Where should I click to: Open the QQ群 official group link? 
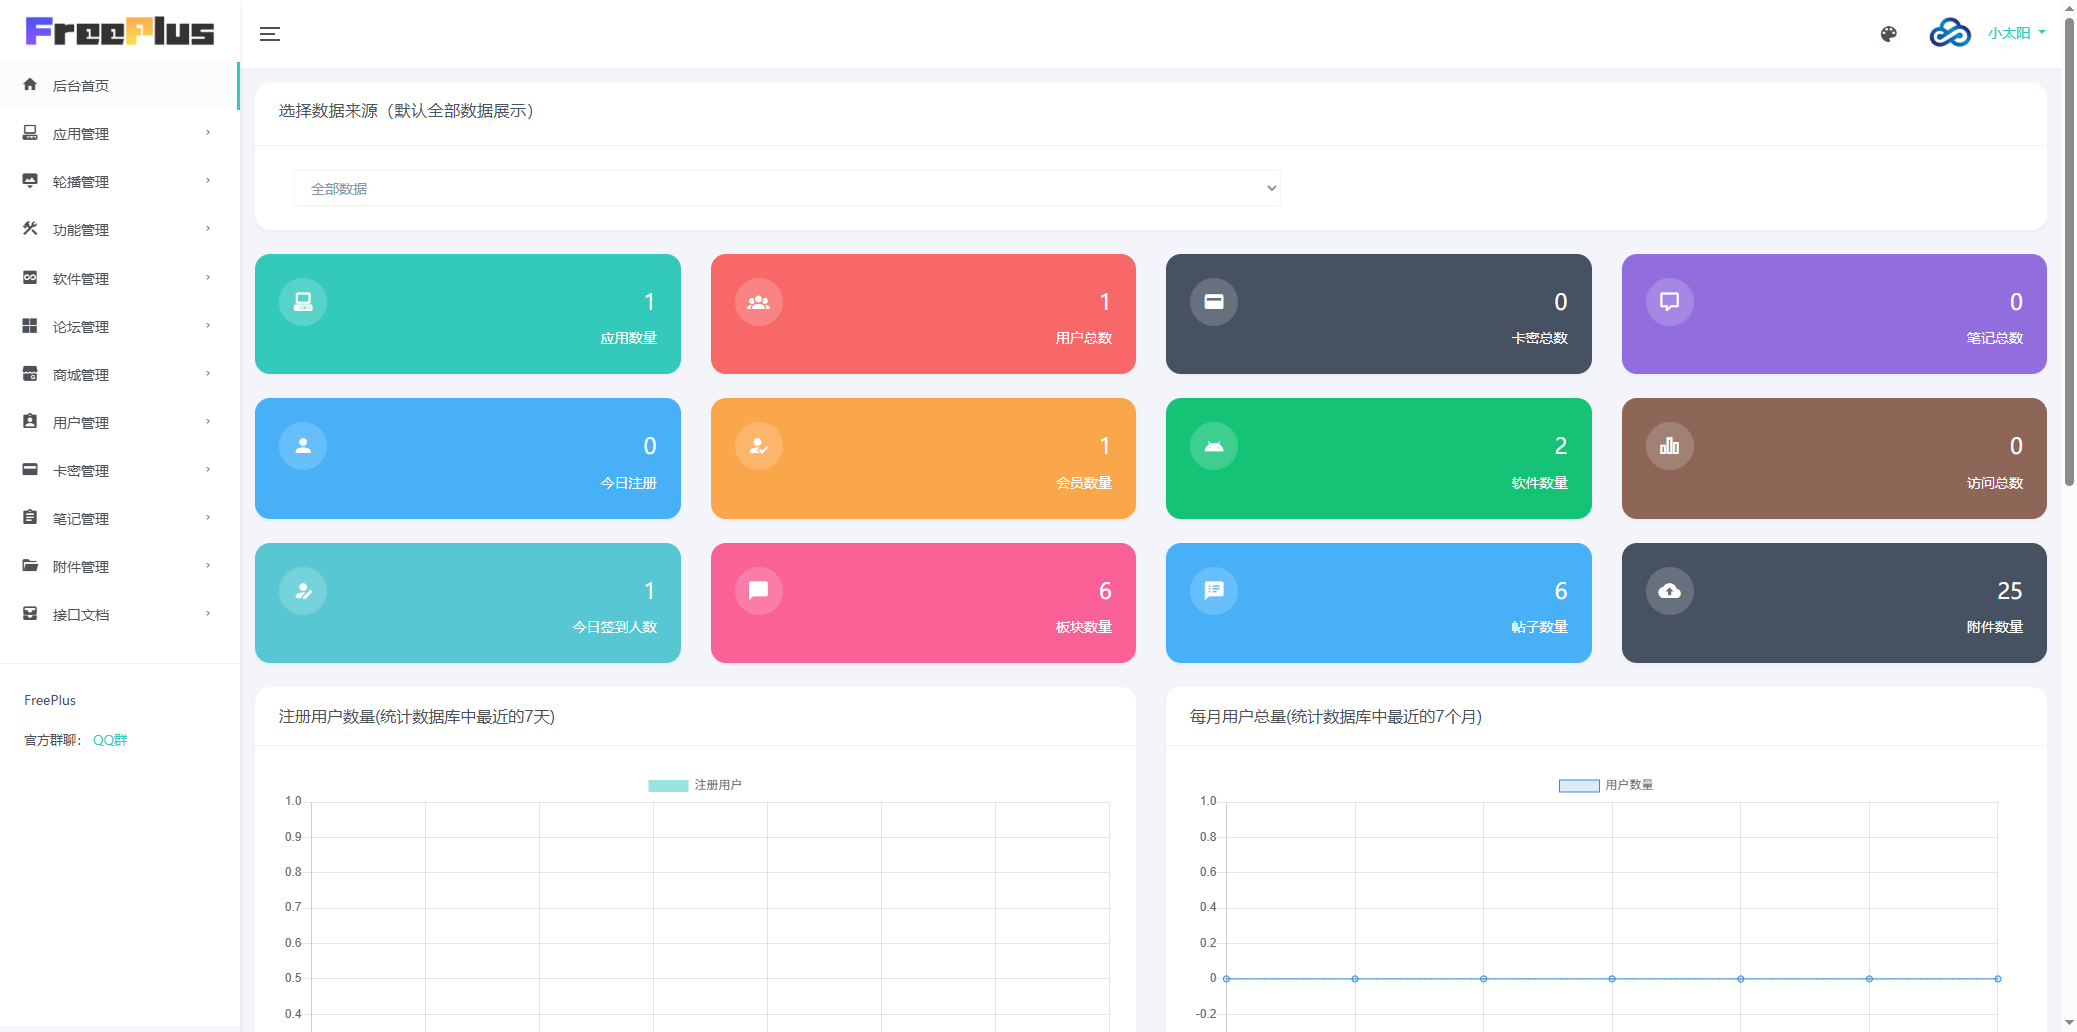110,740
